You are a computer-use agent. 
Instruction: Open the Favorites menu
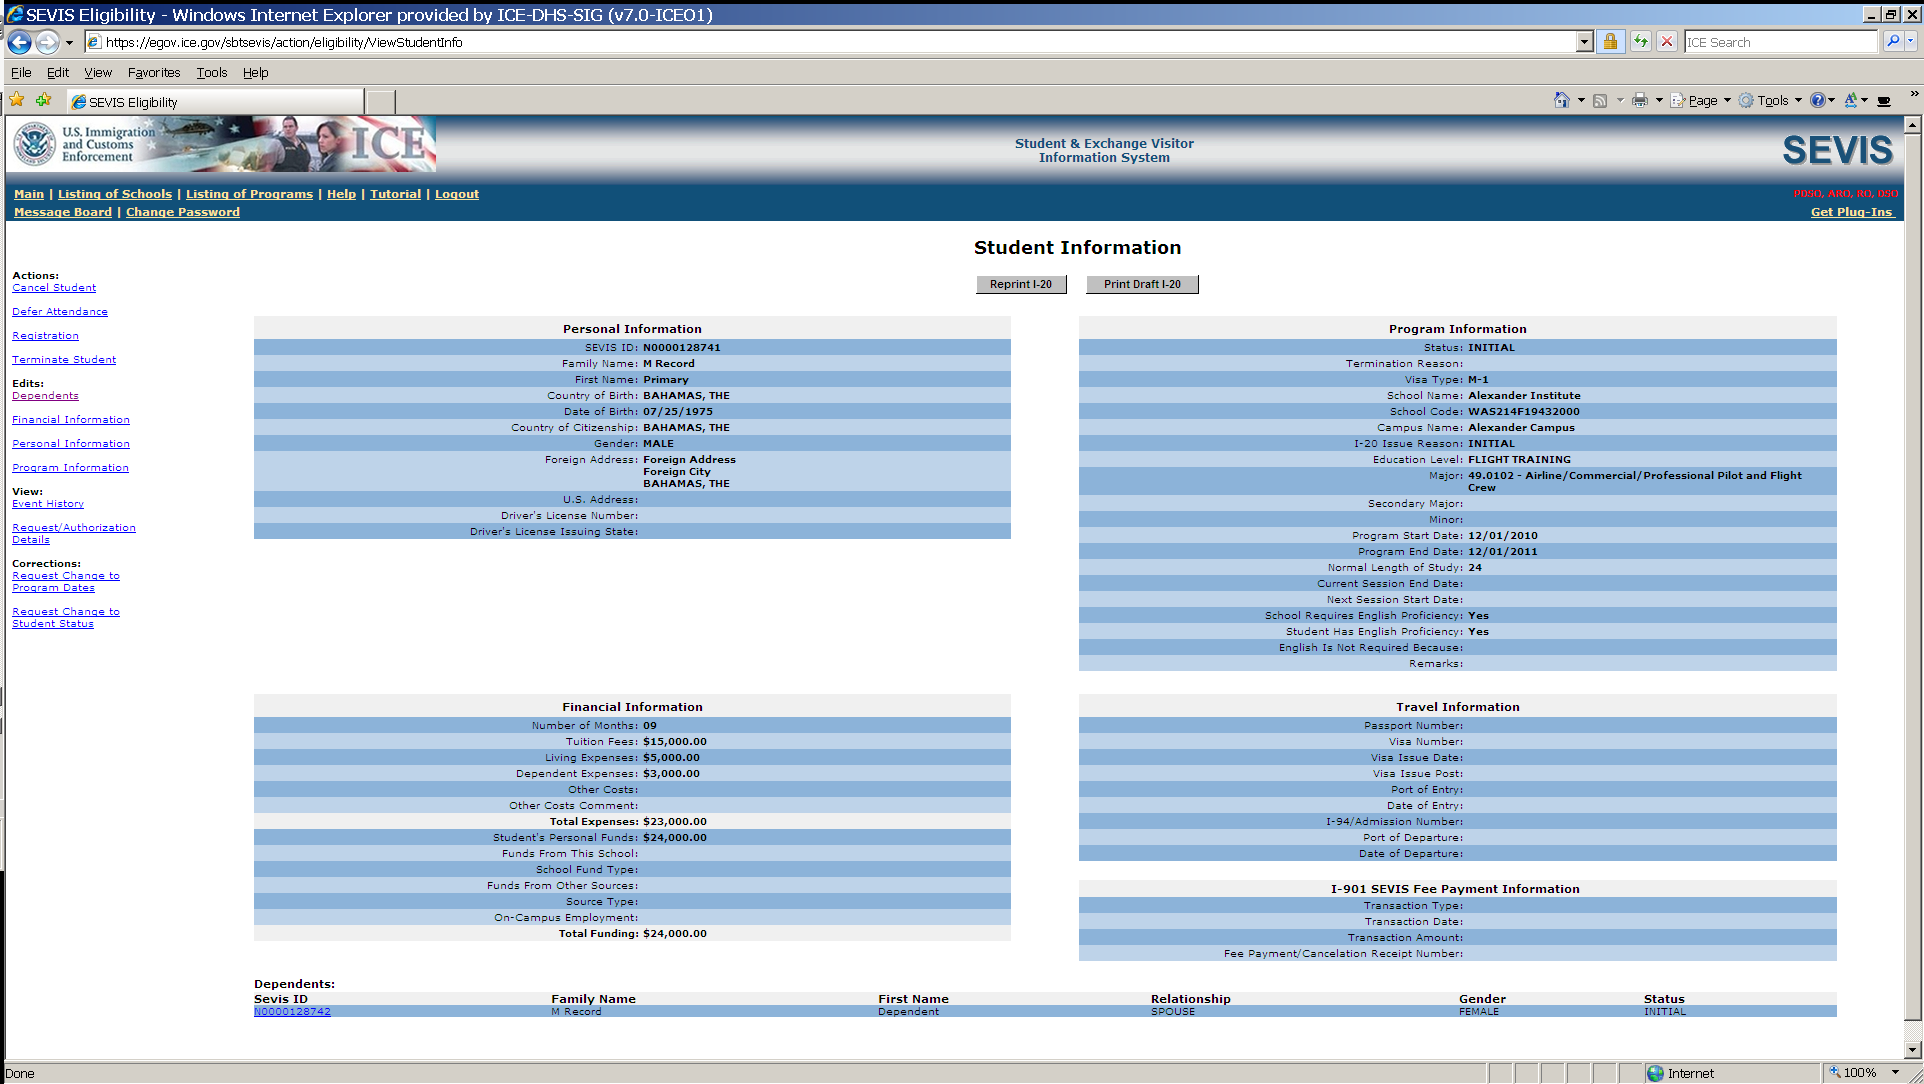coord(154,72)
